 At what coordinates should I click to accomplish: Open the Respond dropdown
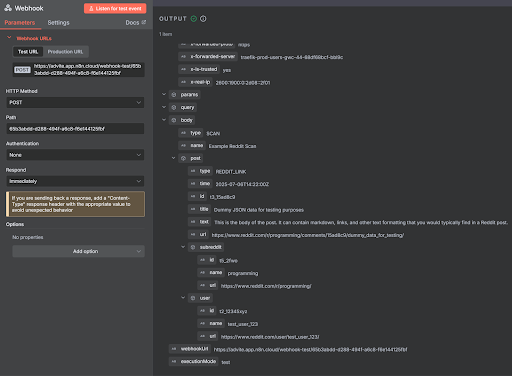click(x=75, y=181)
